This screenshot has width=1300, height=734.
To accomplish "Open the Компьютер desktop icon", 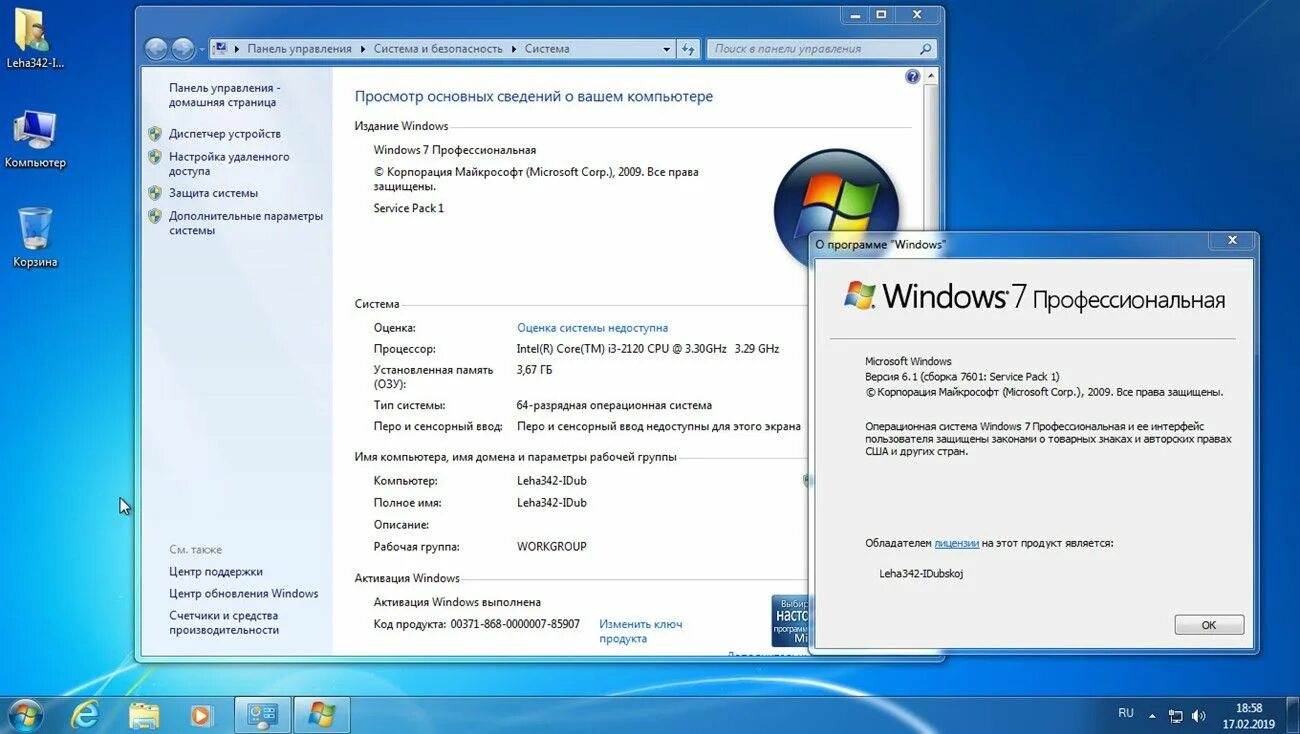I will pyautogui.click(x=34, y=139).
